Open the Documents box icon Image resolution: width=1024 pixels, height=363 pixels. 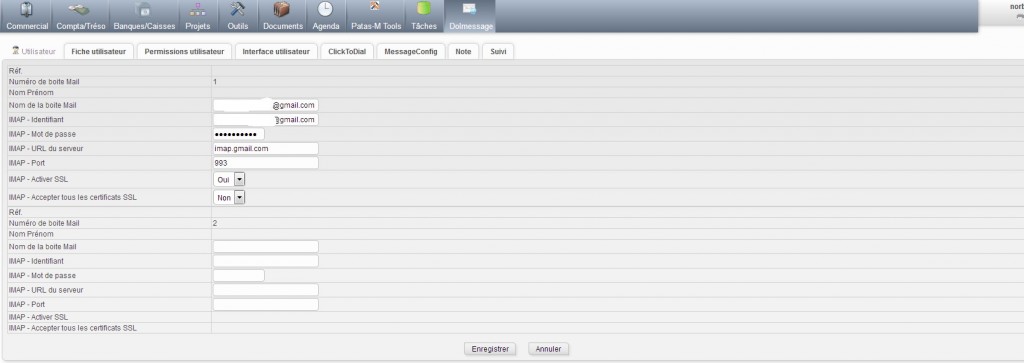pyautogui.click(x=282, y=10)
